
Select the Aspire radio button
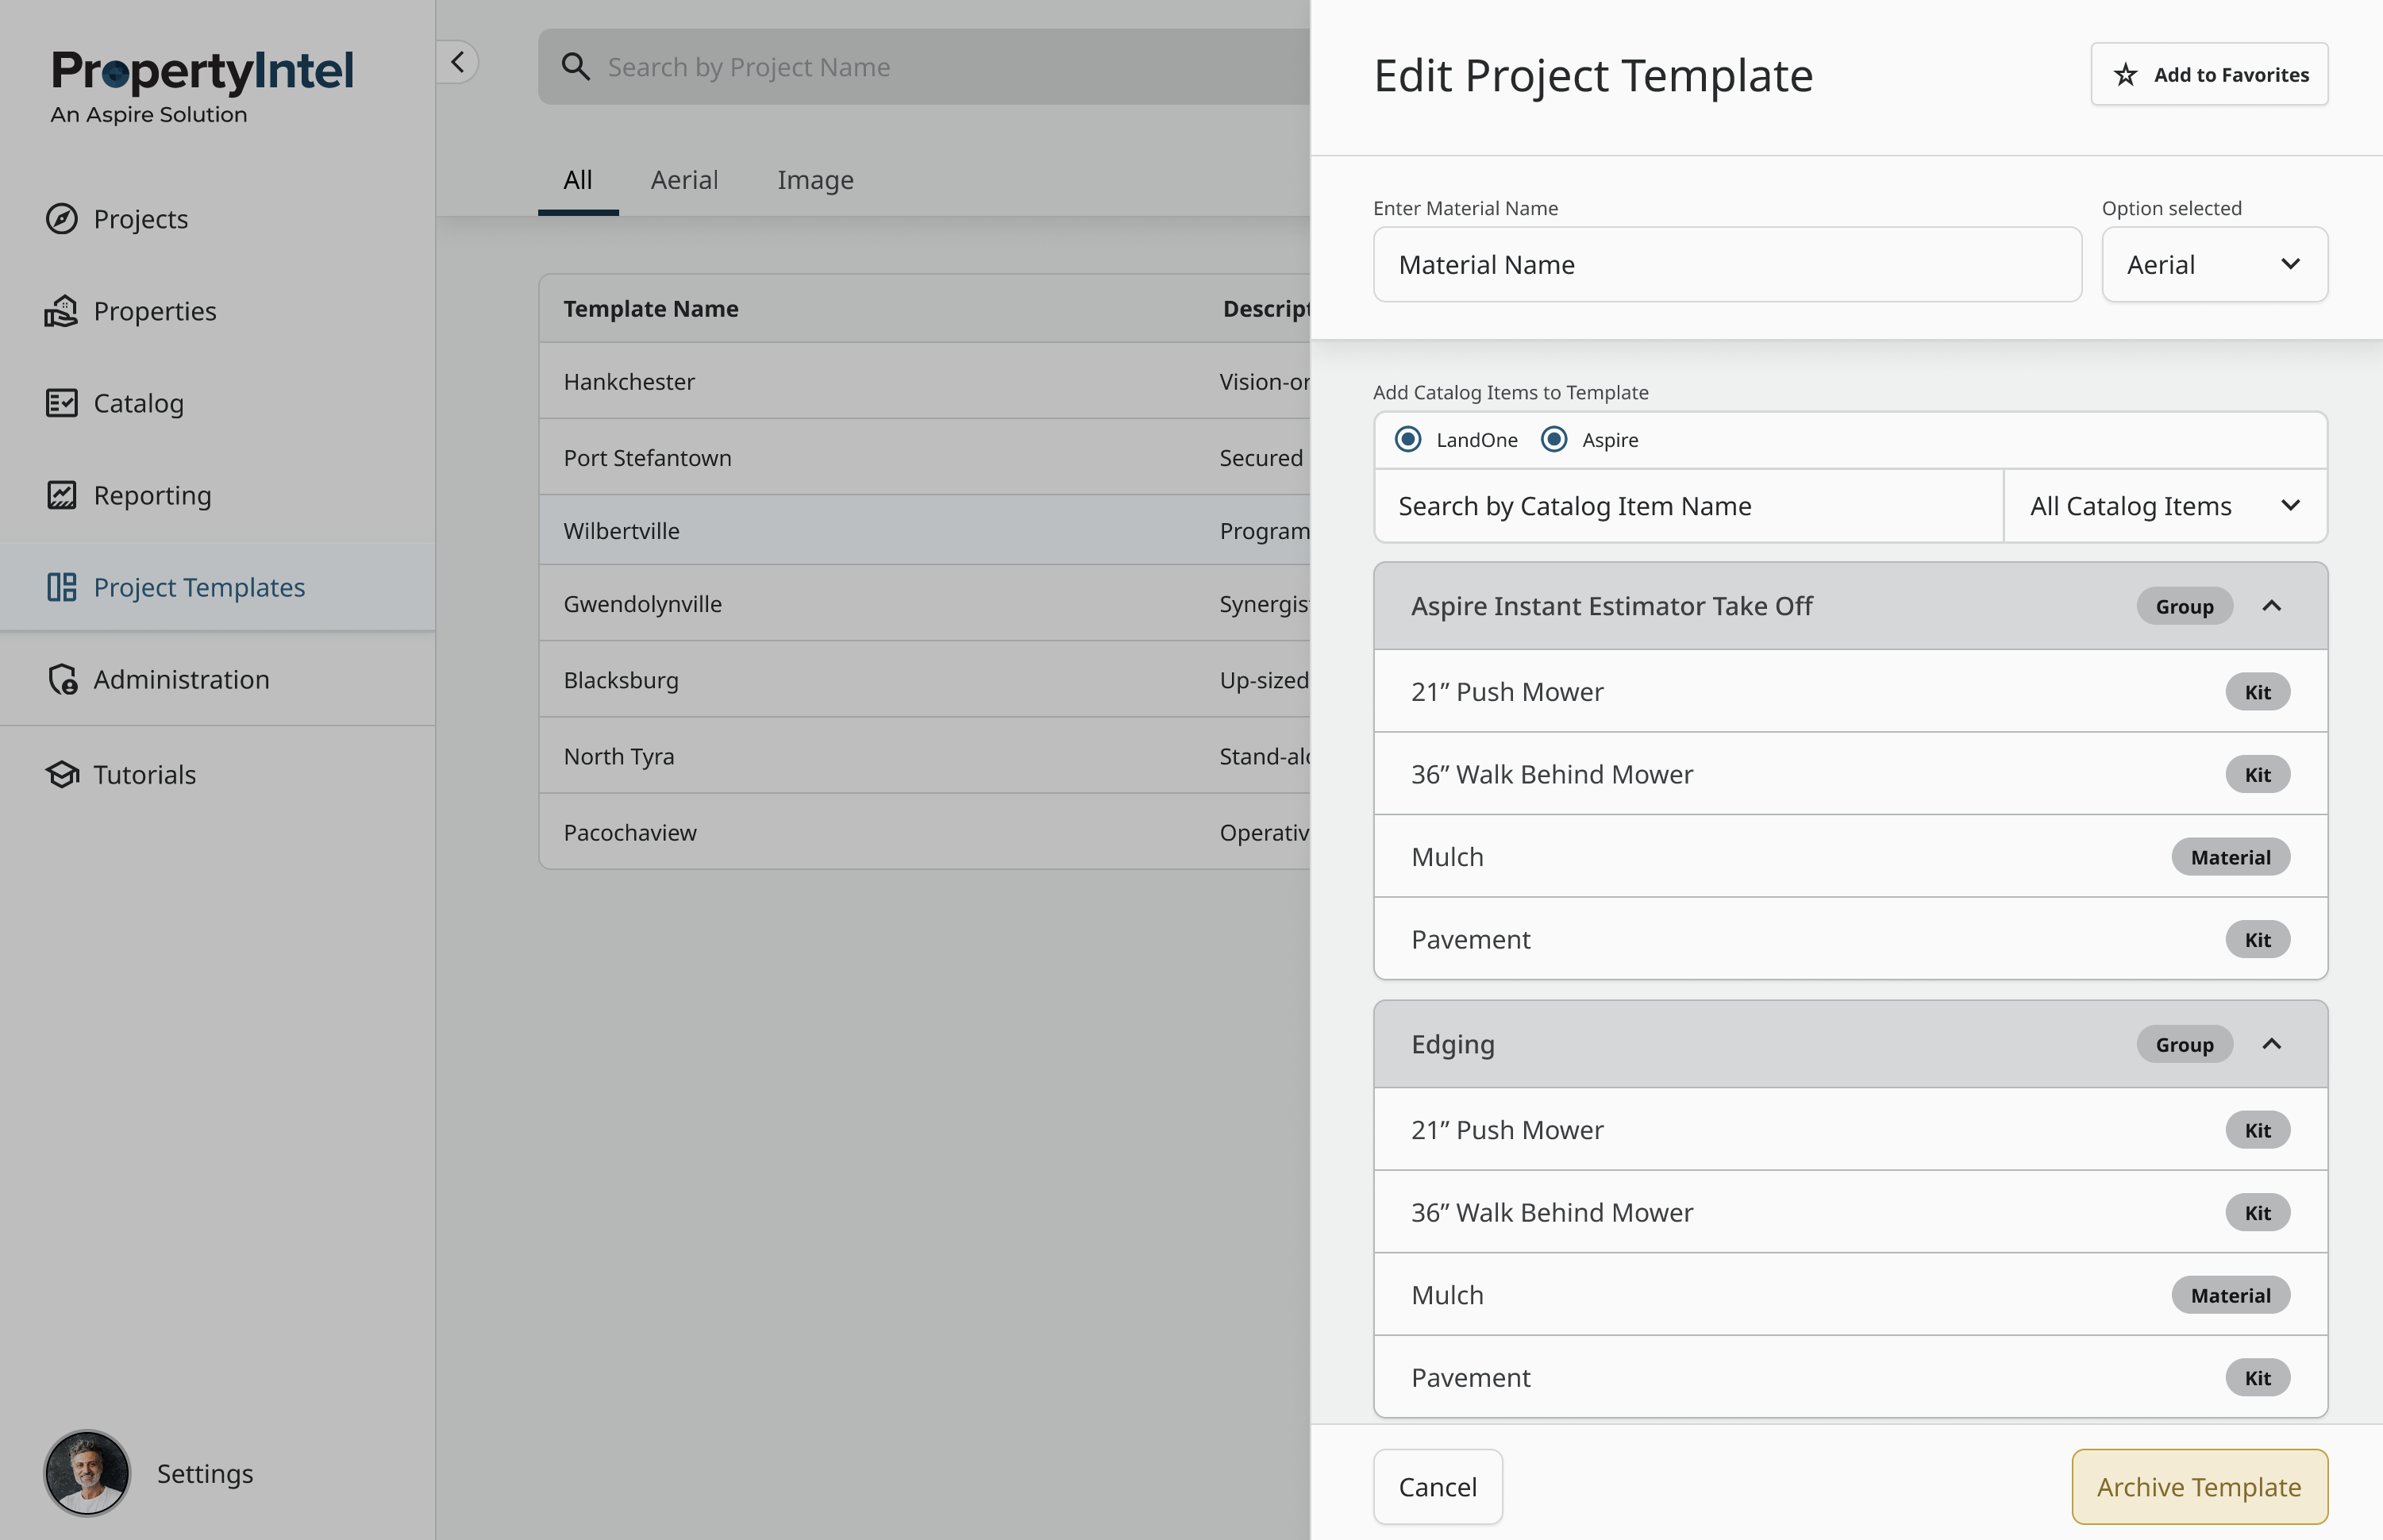coord(1554,440)
